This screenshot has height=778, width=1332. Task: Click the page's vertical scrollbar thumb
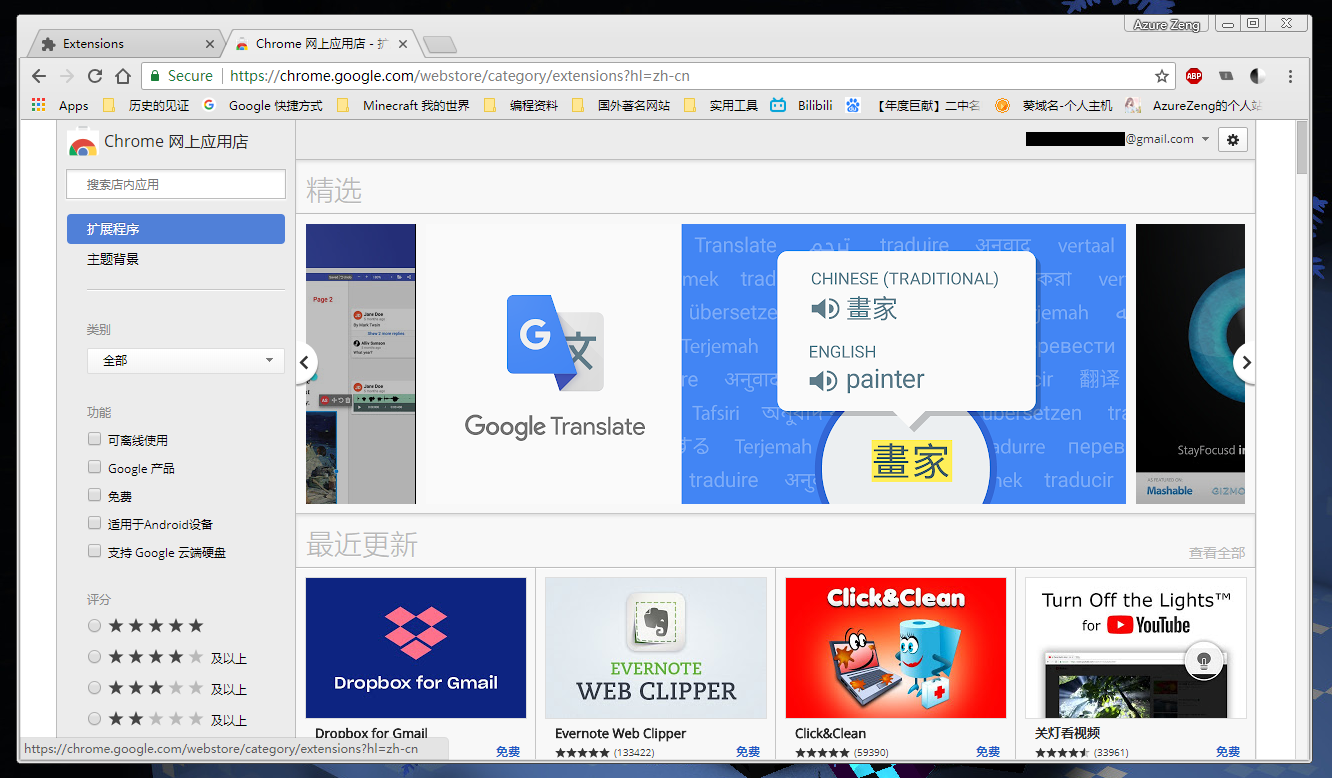pos(1302,148)
